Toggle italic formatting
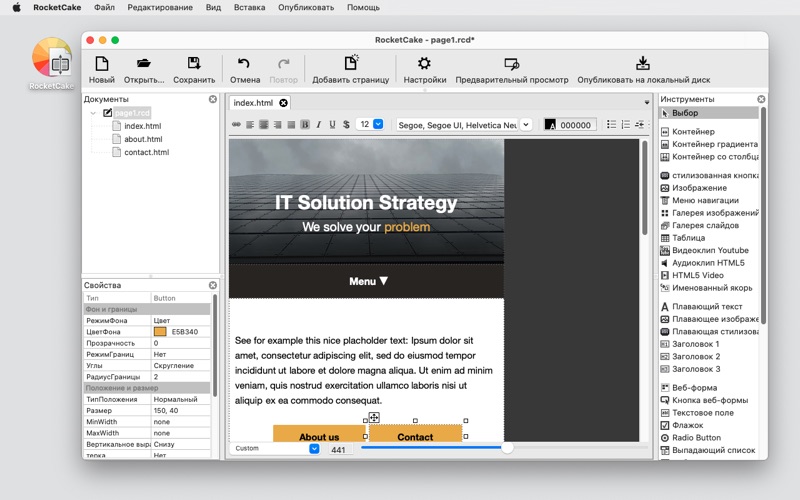800x500 pixels. [x=319, y=124]
